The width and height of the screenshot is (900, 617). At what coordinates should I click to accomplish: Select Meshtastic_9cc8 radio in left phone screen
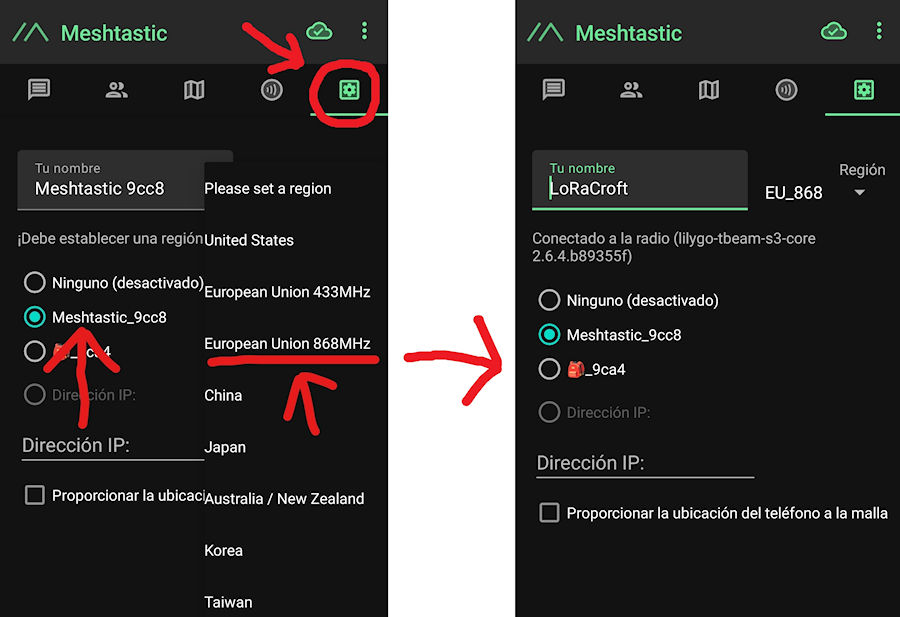(35, 317)
